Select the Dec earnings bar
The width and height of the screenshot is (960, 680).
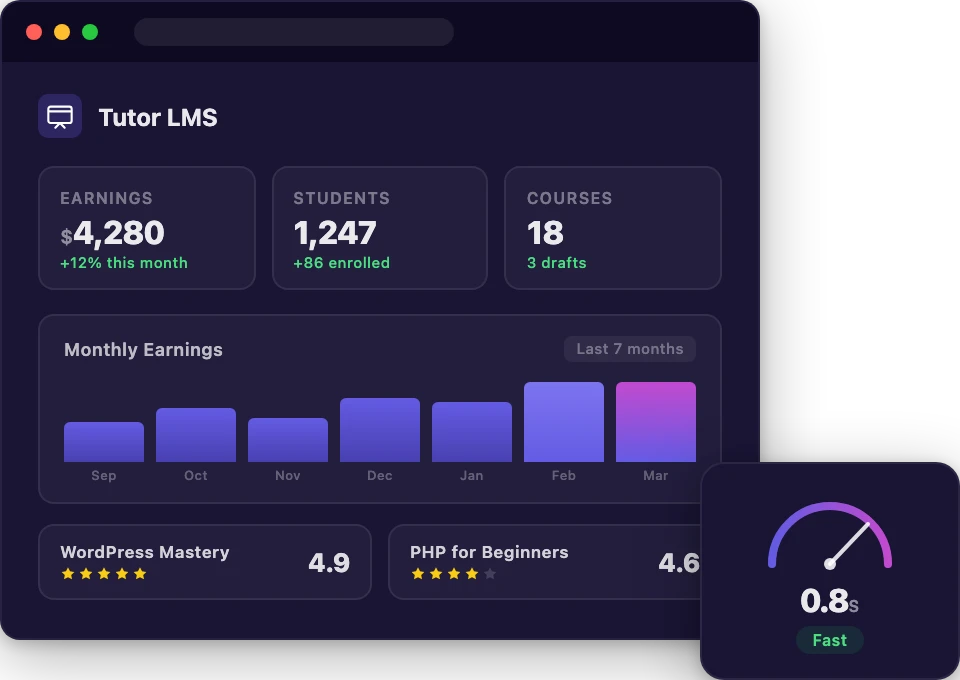380,430
